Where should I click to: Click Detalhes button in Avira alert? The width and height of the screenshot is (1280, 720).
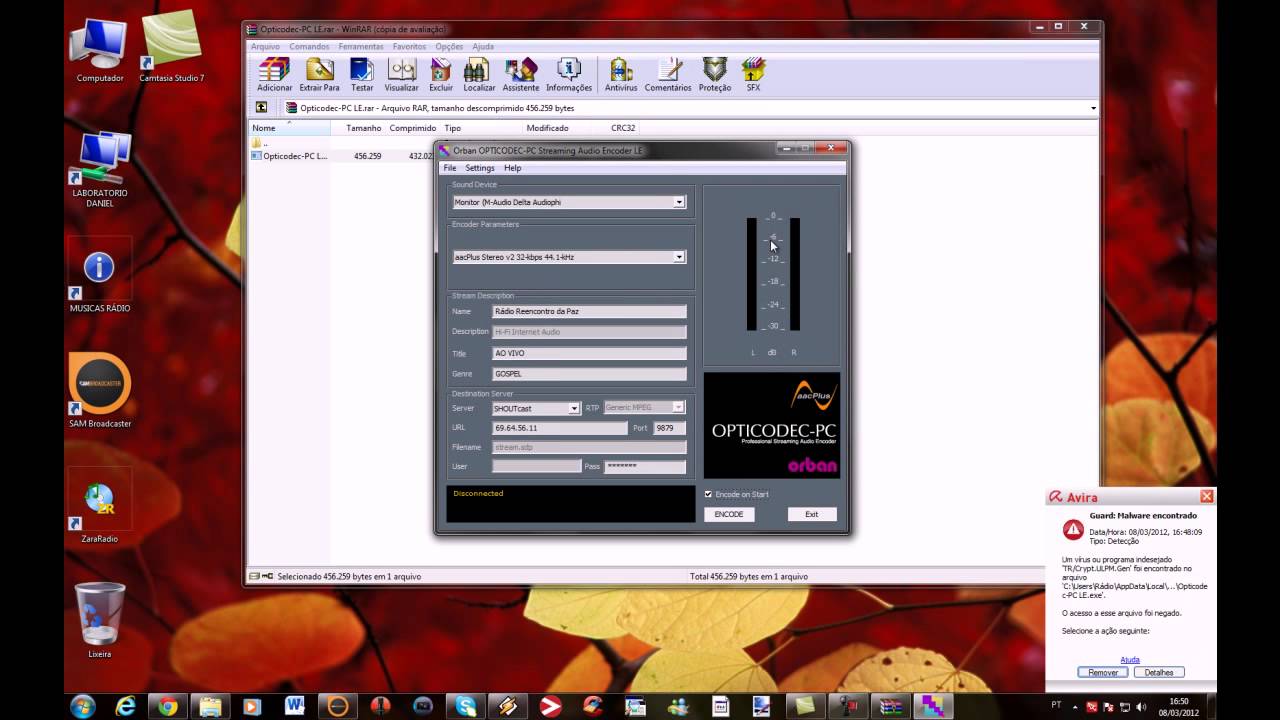click(1159, 672)
